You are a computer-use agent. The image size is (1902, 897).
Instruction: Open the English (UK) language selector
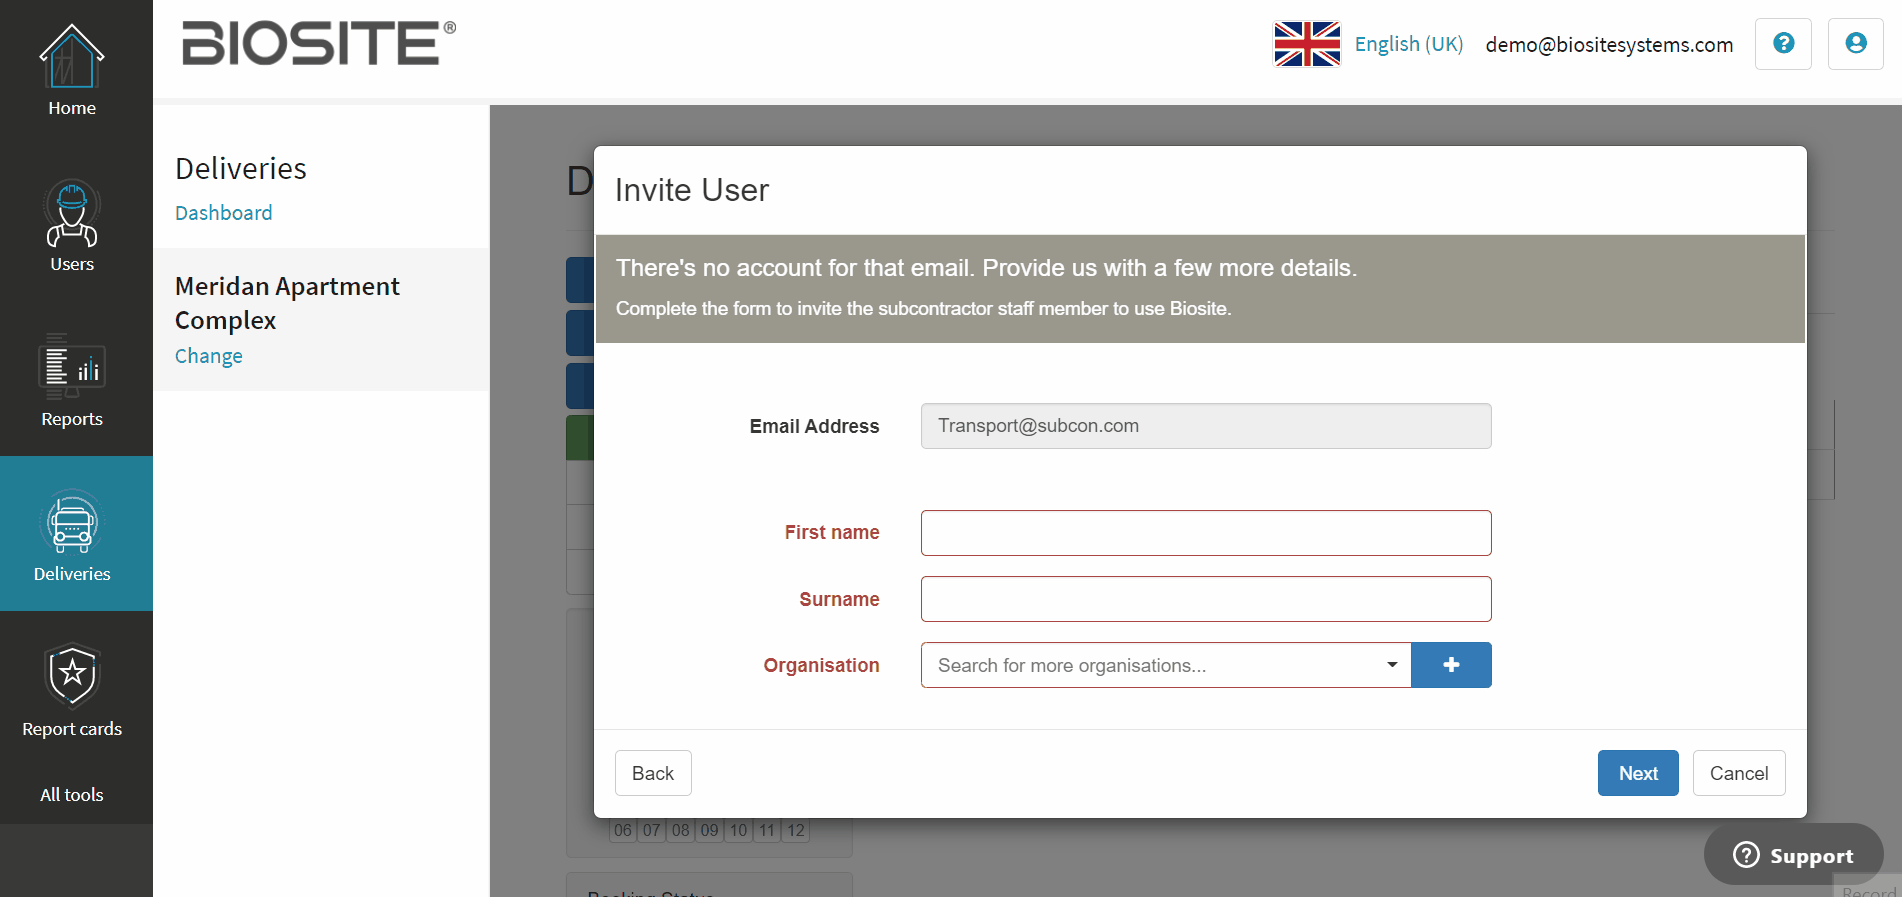pyautogui.click(x=1408, y=44)
